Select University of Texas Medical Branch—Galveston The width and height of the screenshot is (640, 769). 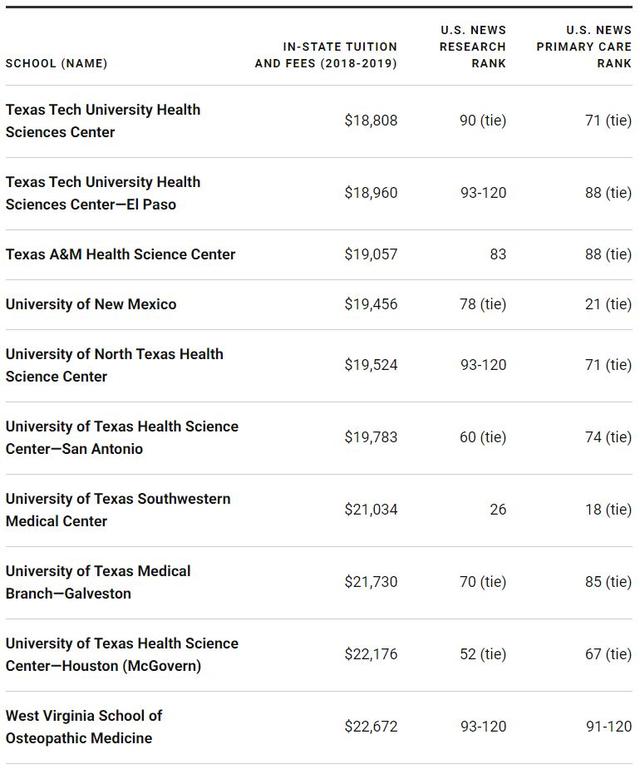pyautogui.click(x=98, y=582)
